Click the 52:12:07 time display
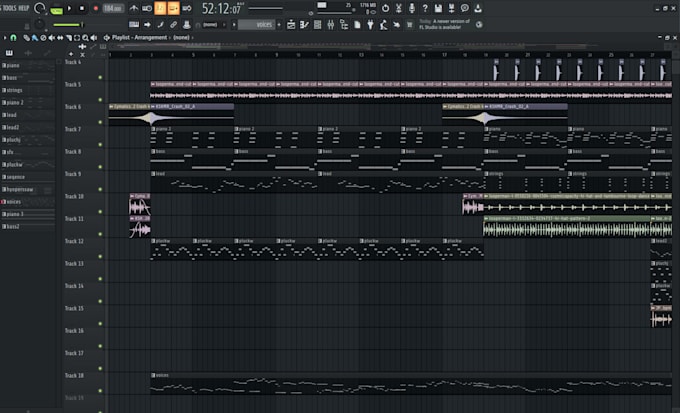 tap(222, 8)
